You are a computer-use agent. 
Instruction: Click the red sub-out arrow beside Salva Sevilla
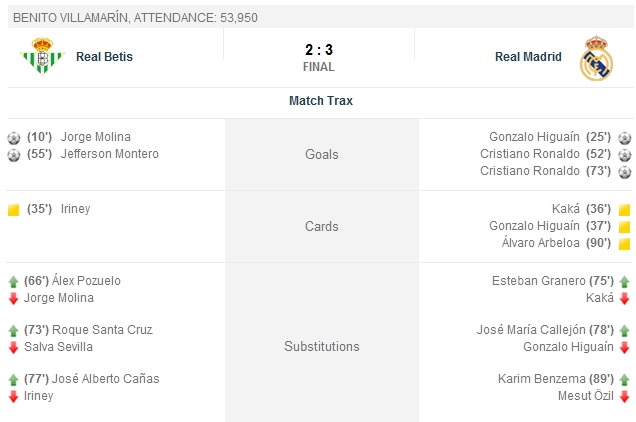coord(14,347)
